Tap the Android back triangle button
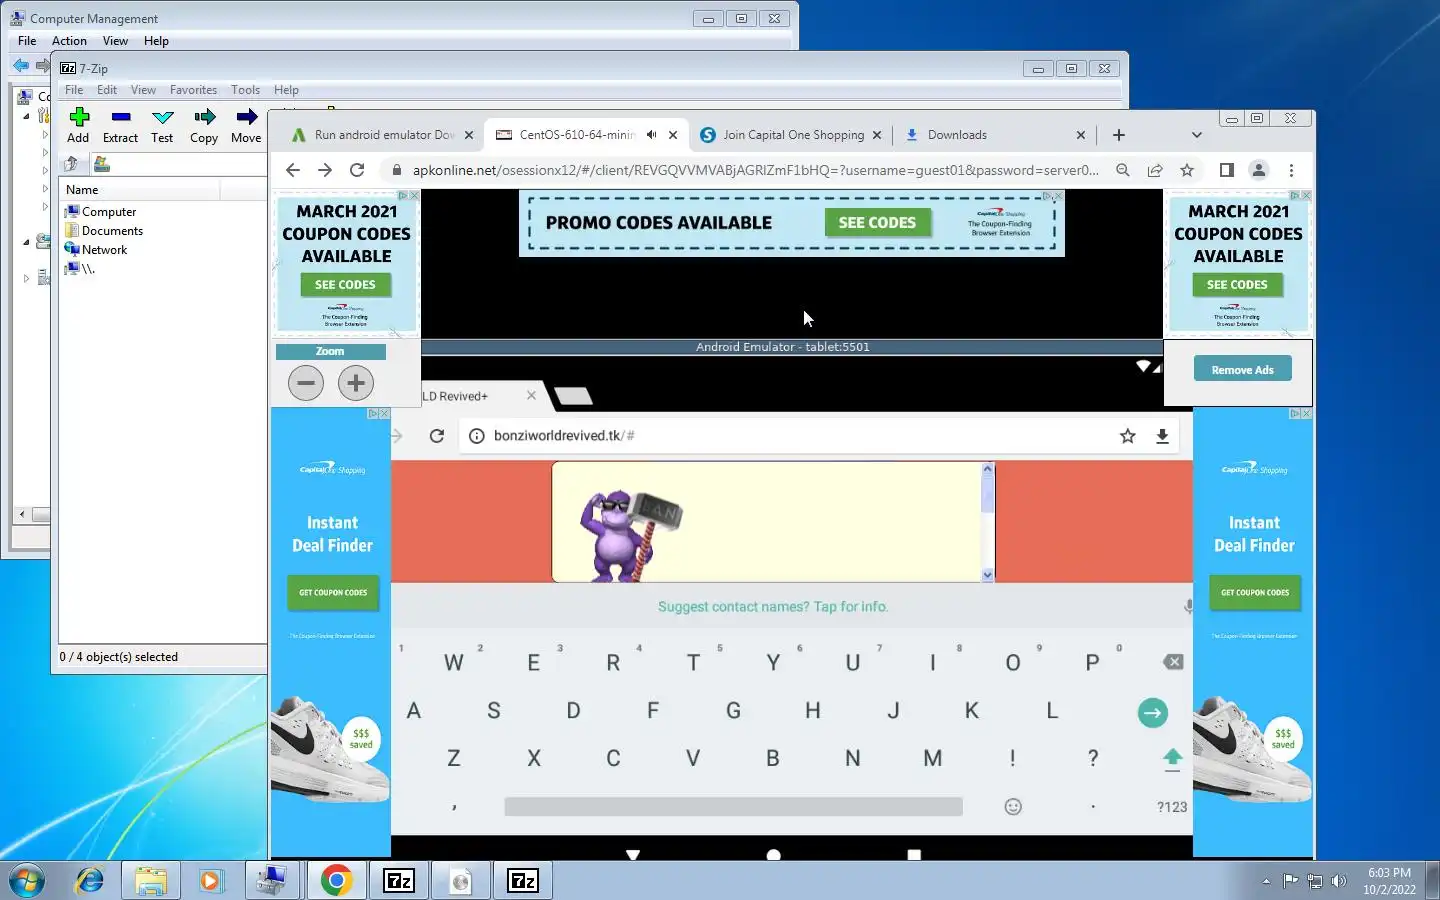This screenshot has width=1440, height=900. [633, 855]
